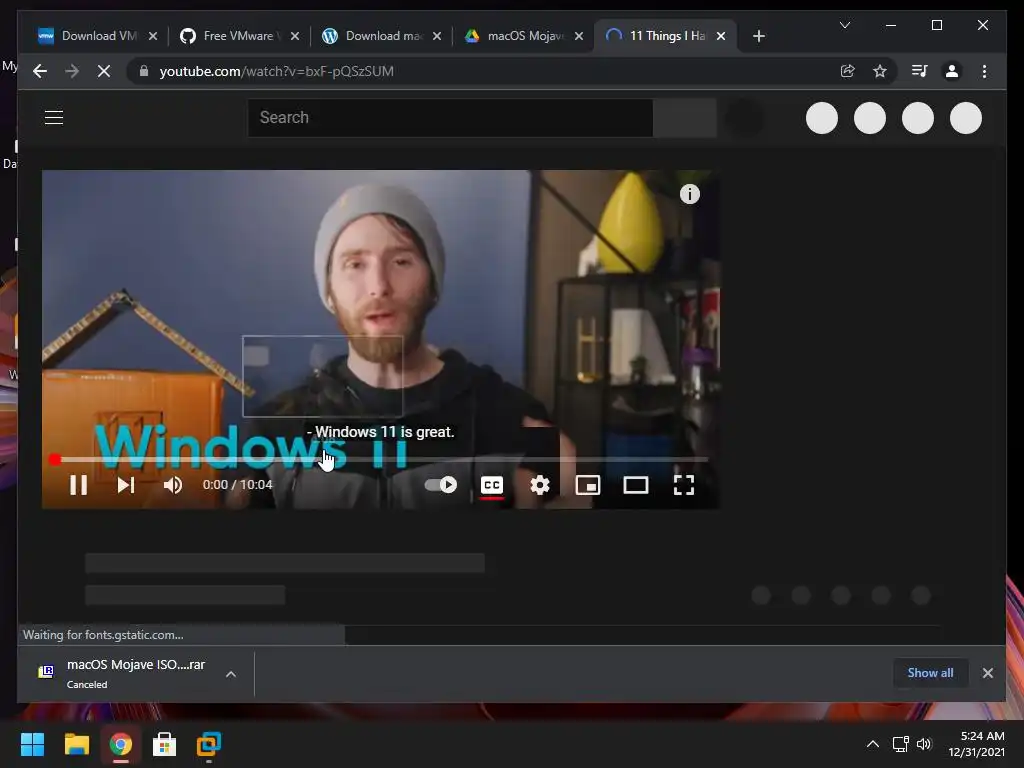This screenshot has height=768, width=1024.
Task: Click the video progress bar
Action: click(x=381, y=460)
